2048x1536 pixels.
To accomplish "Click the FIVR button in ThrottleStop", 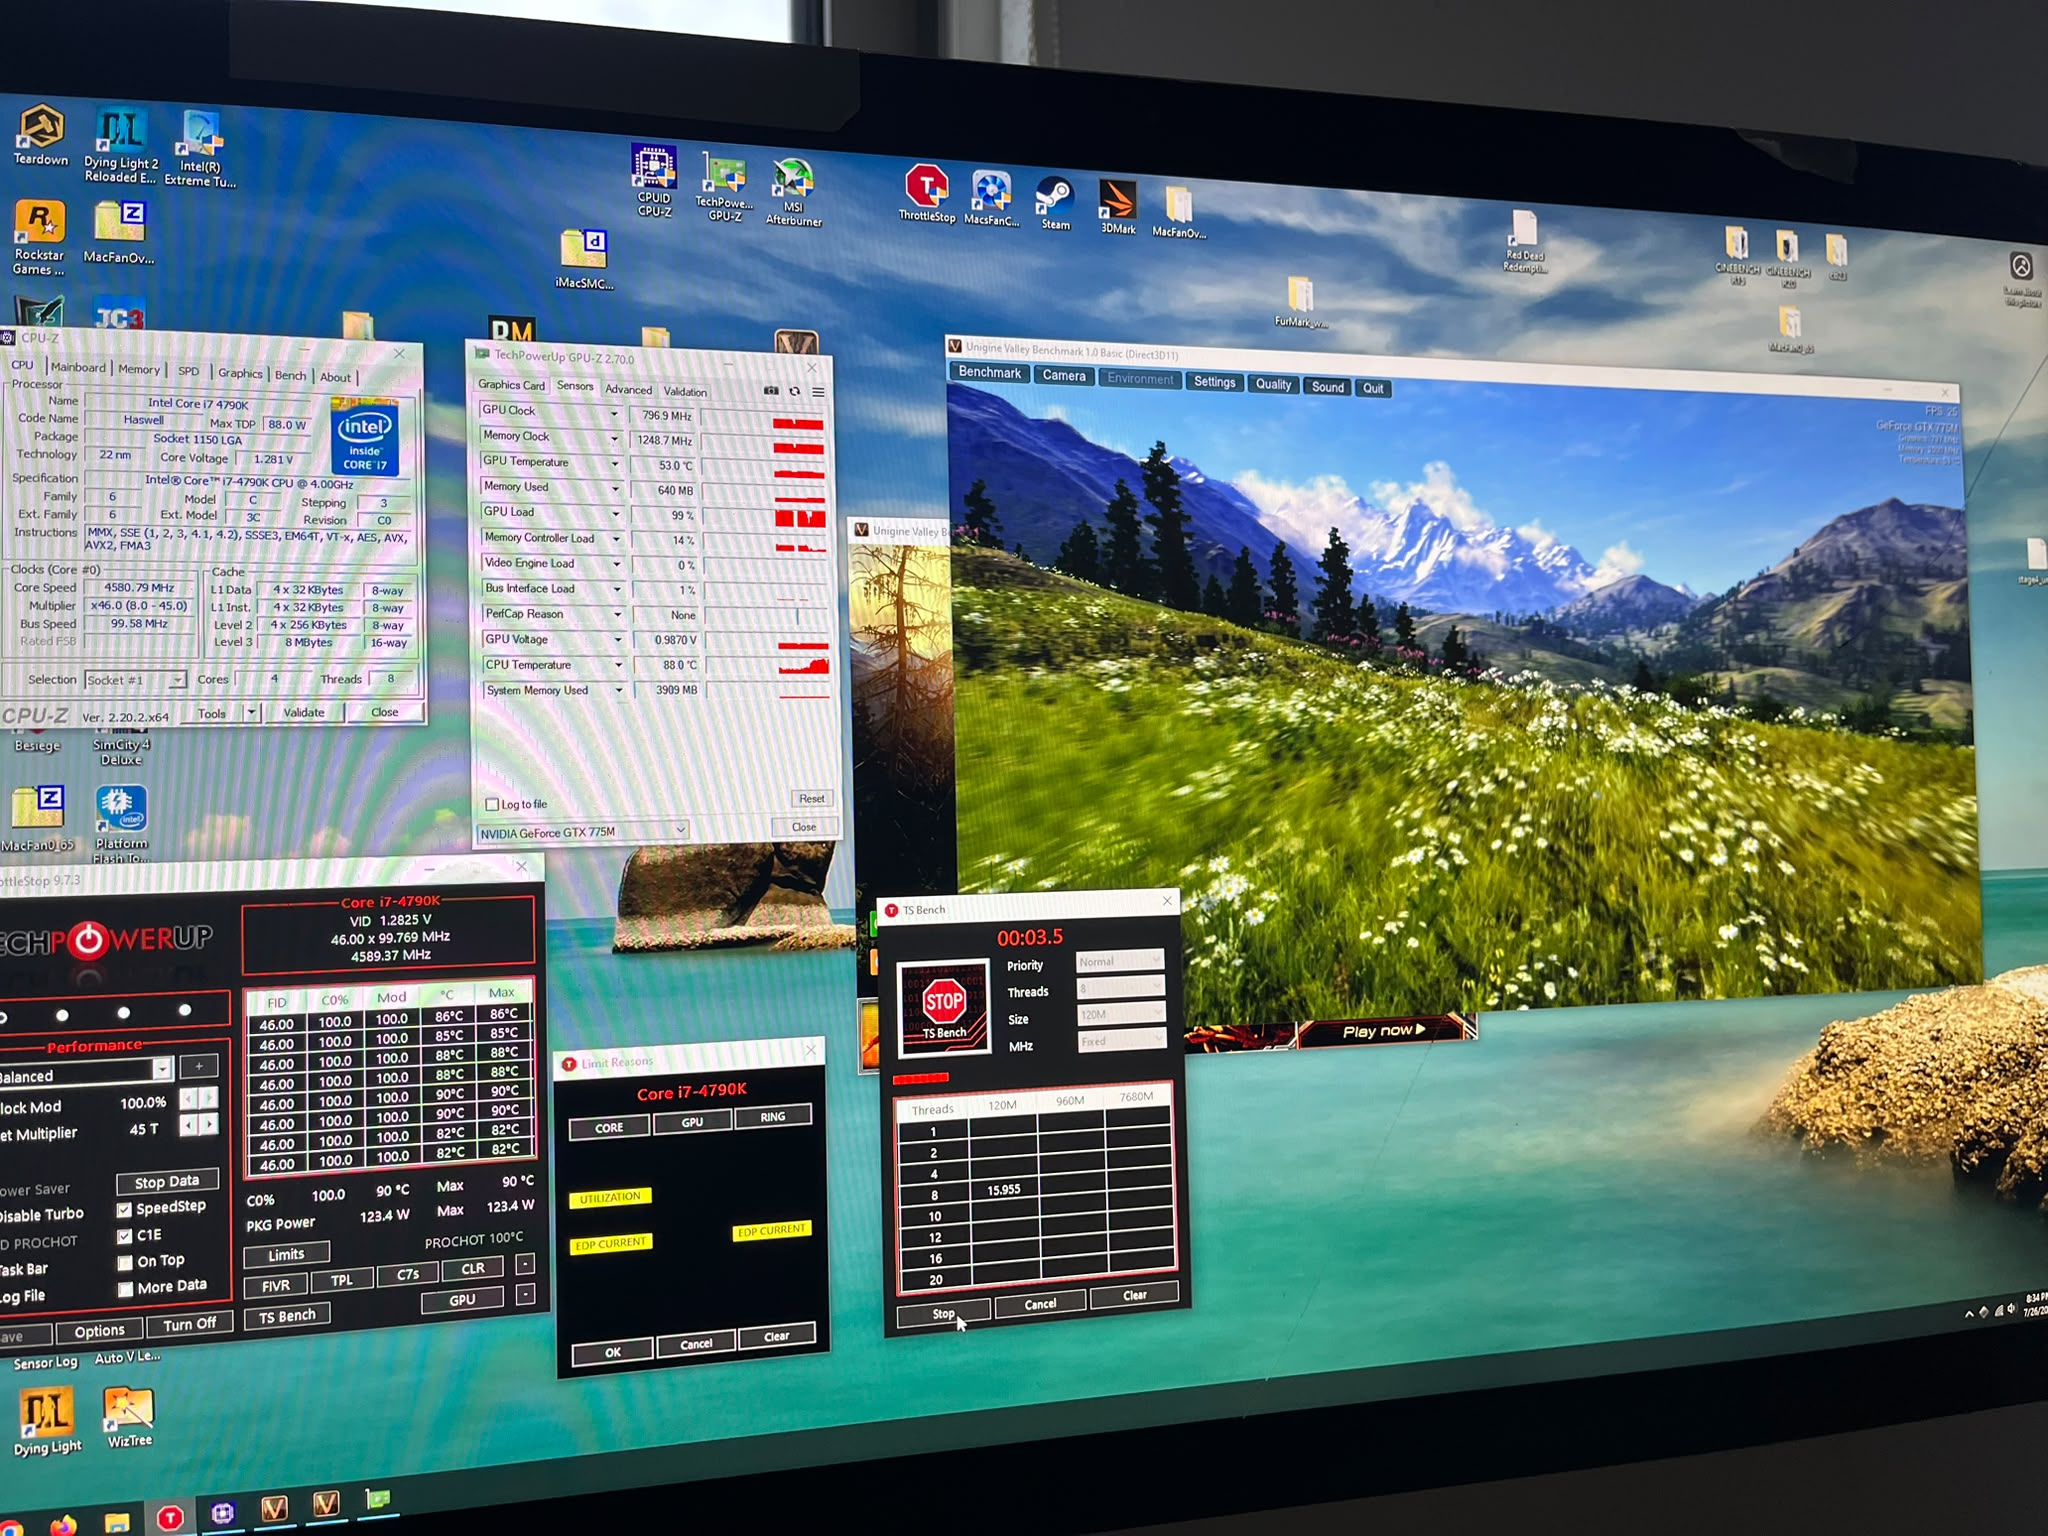I will pos(275,1286).
